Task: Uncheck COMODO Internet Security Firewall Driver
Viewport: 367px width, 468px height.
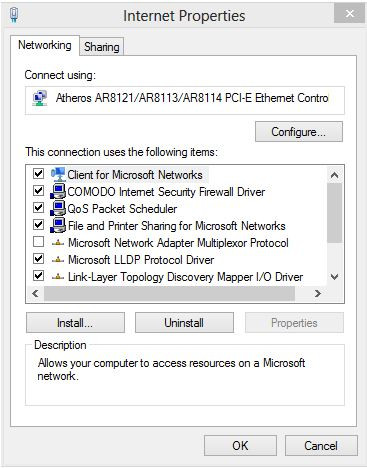Action: coord(39,191)
